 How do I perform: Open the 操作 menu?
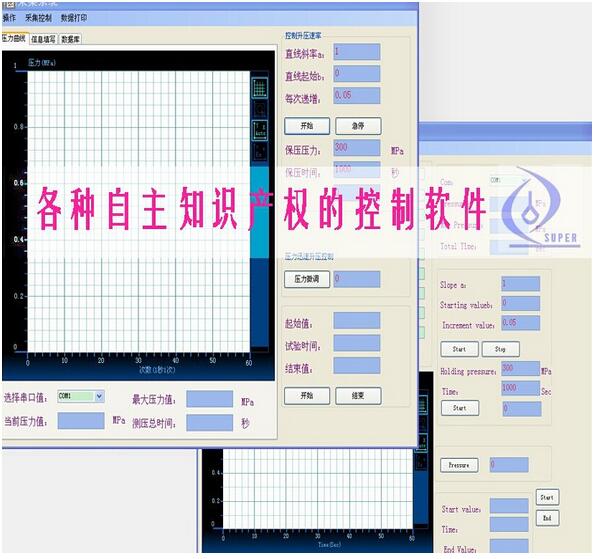(9, 18)
